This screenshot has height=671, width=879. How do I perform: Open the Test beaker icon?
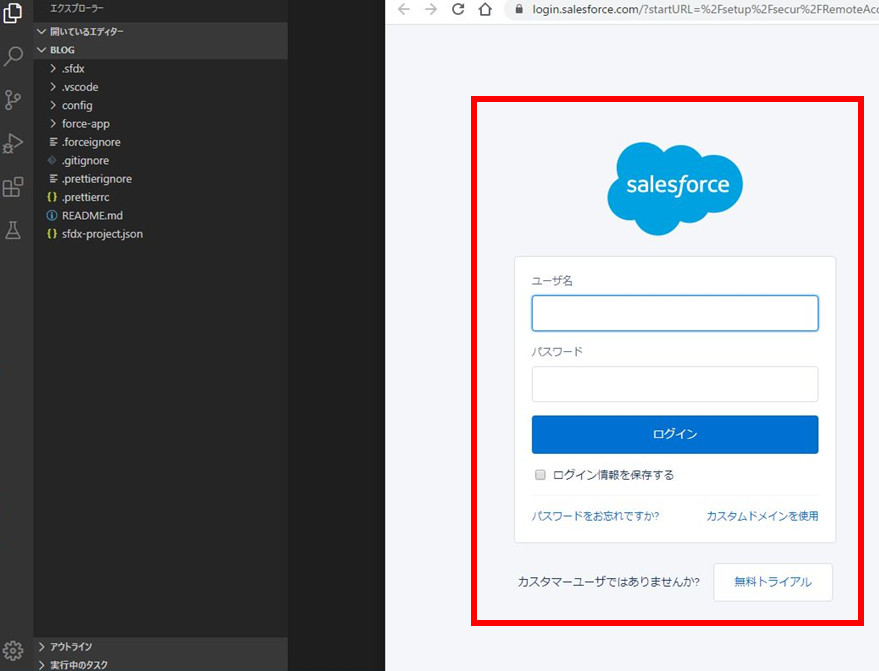click(13, 230)
